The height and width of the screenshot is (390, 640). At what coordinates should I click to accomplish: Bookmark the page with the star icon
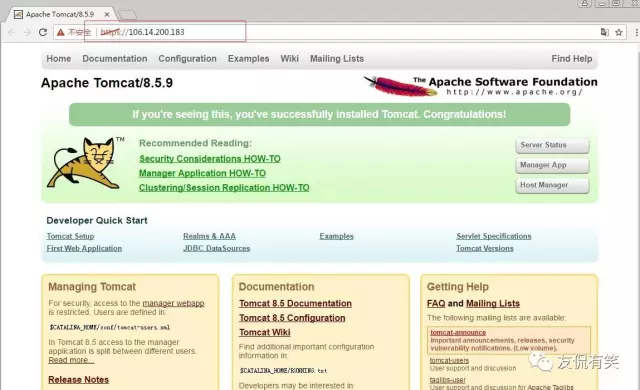pyautogui.click(x=619, y=32)
